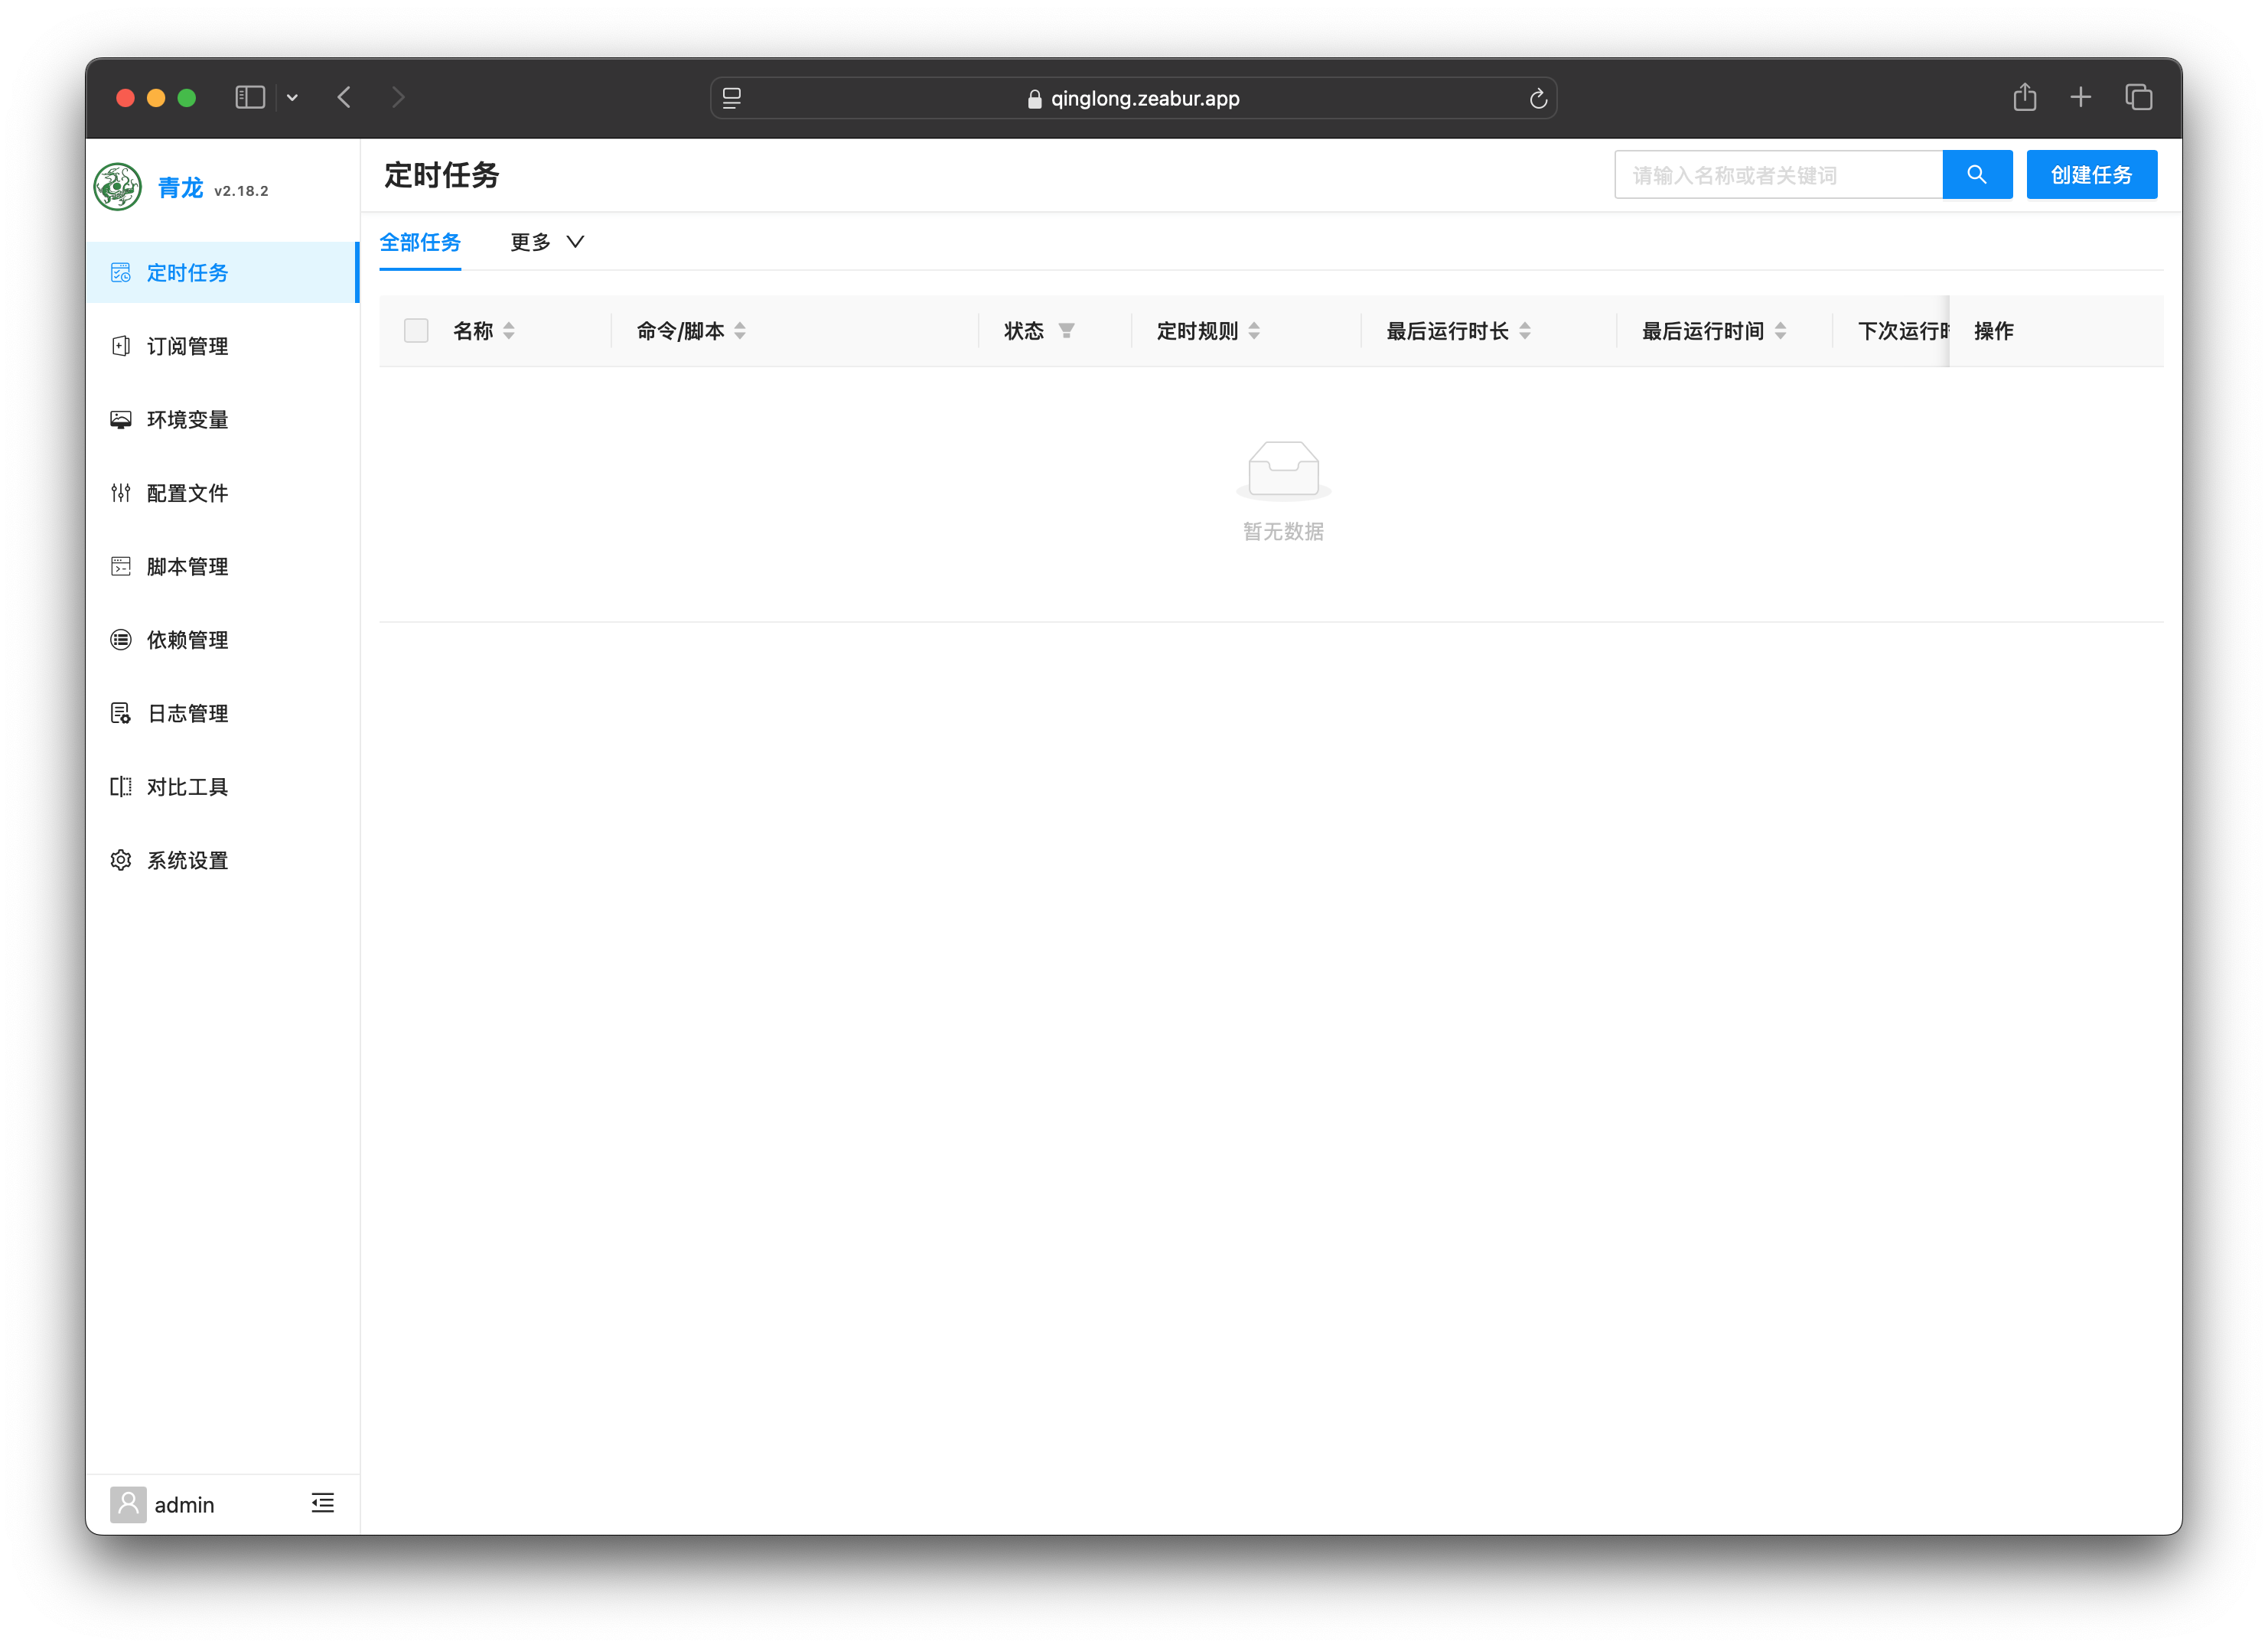Focus the name or keyword search field

point(1777,175)
